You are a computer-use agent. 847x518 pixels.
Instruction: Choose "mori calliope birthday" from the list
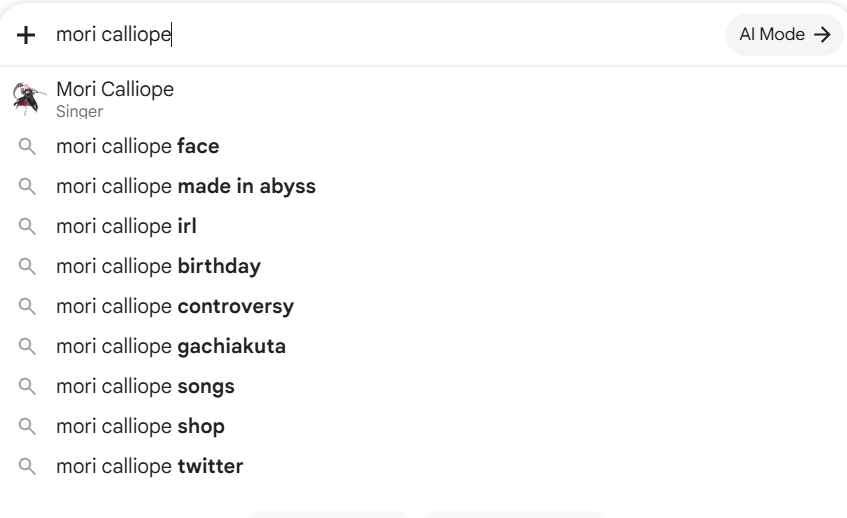(x=424, y=266)
